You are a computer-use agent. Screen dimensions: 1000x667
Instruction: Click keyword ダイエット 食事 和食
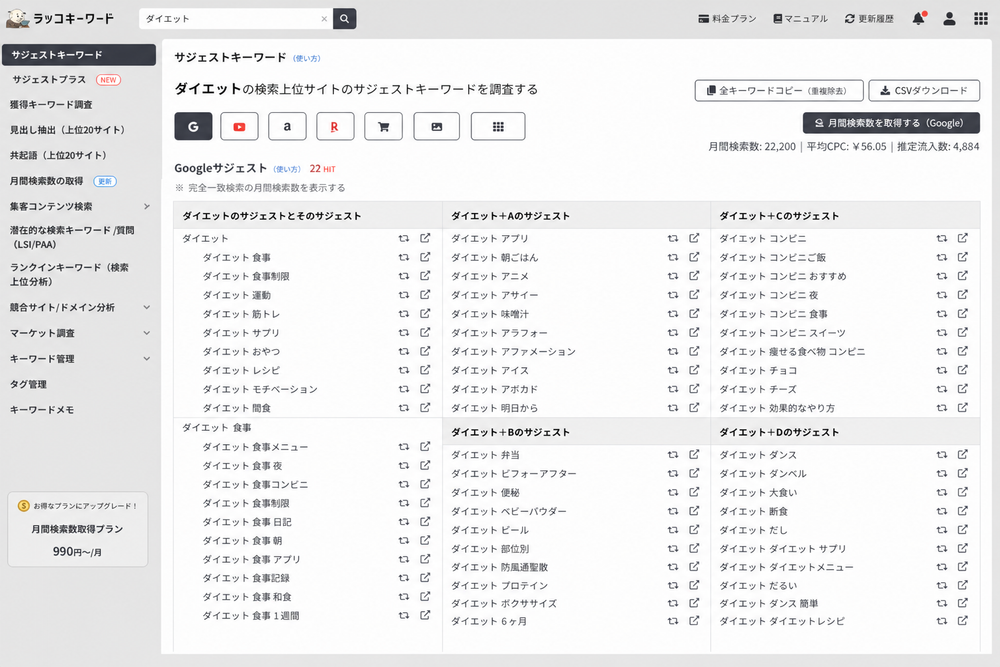[x=247, y=597]
